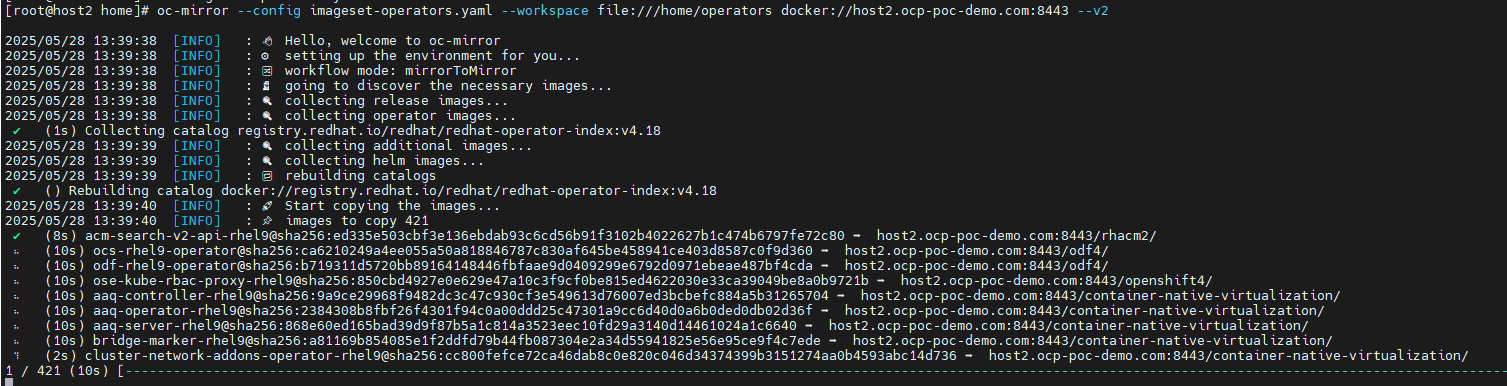Click the rocket icon before Start copying images

coord(266,205)
